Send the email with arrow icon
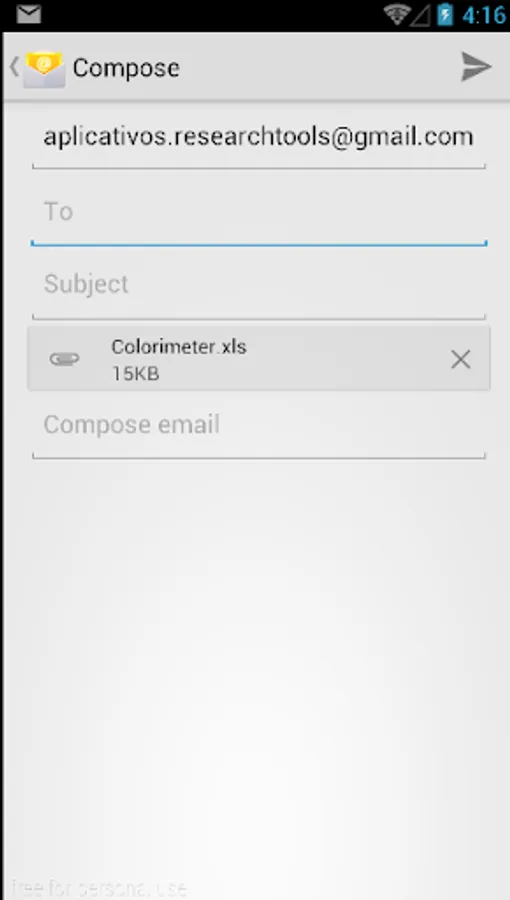 pyautogui.click(x=476, y=67)
